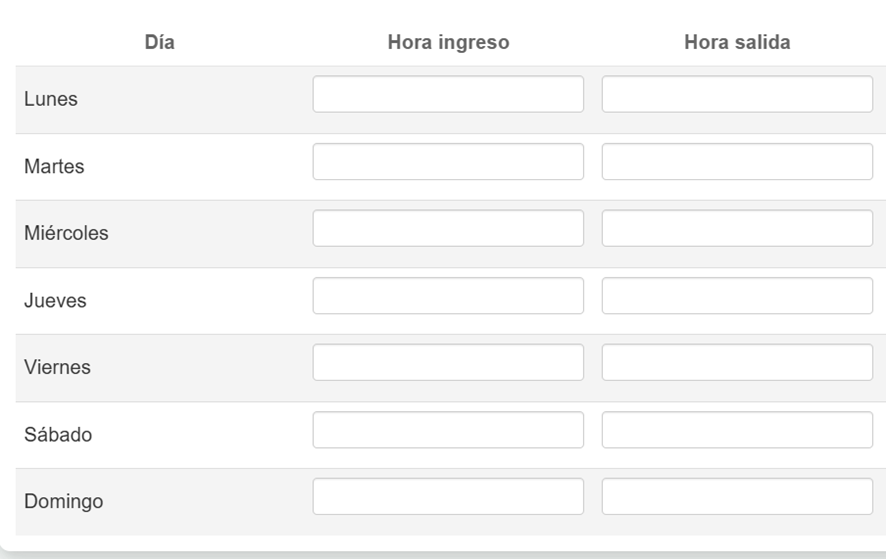Click the Día column header
886x559 pixels.
point(160,42)
